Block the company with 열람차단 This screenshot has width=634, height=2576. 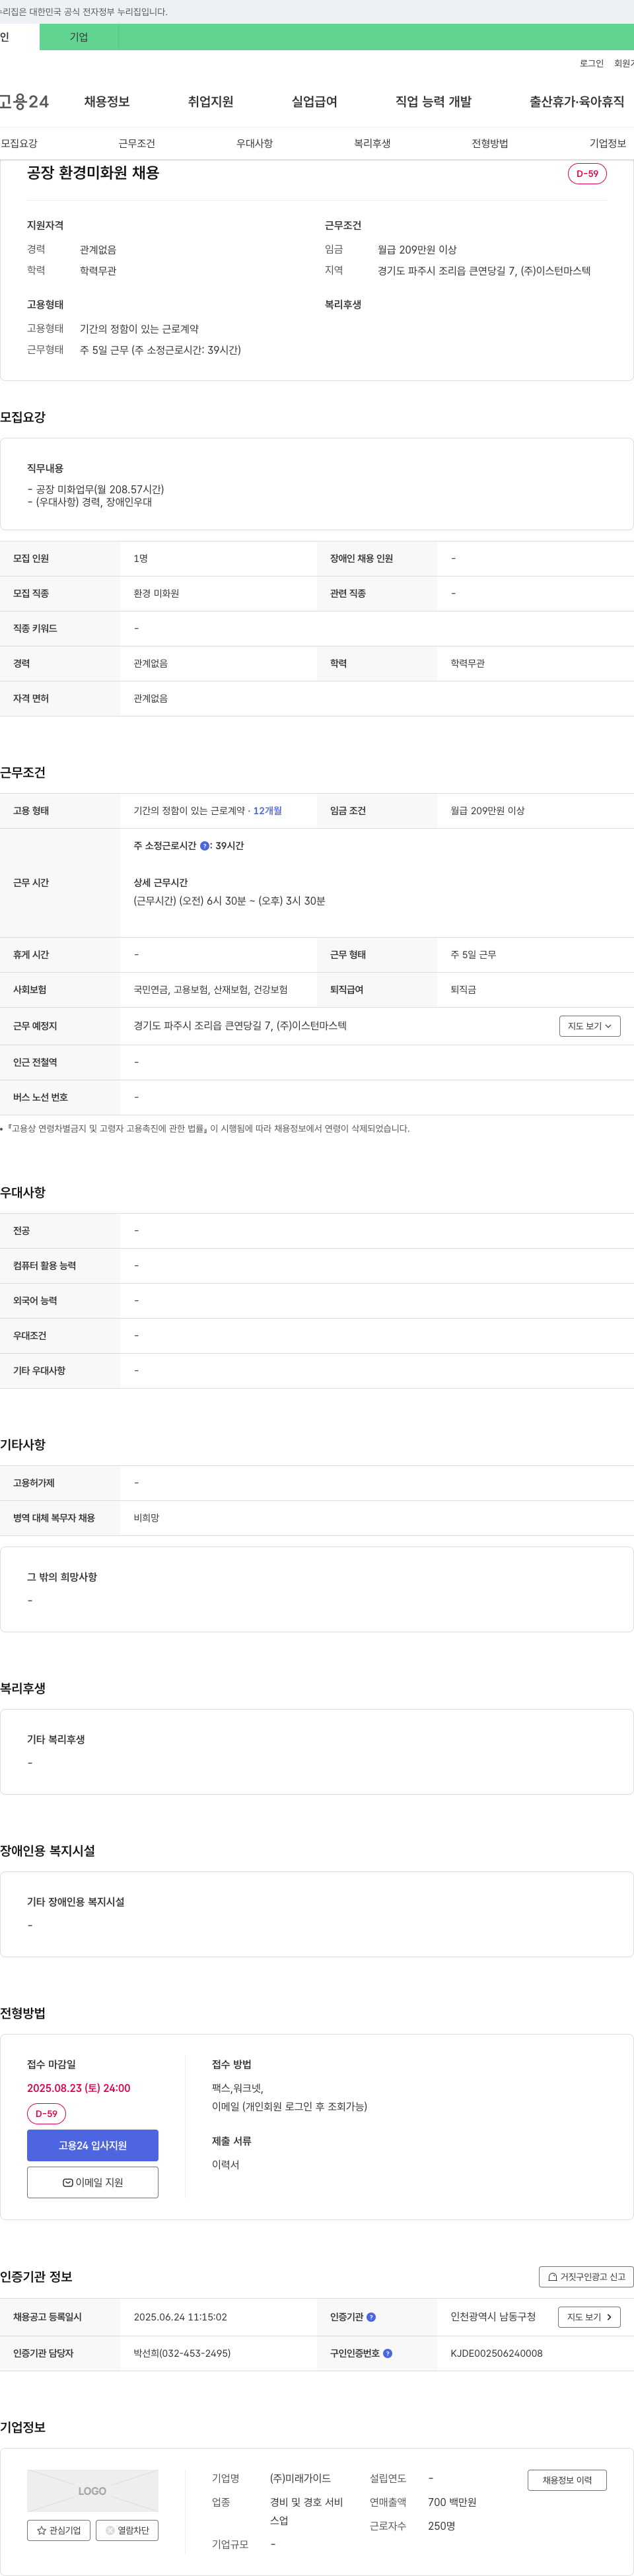(127, 2530)
